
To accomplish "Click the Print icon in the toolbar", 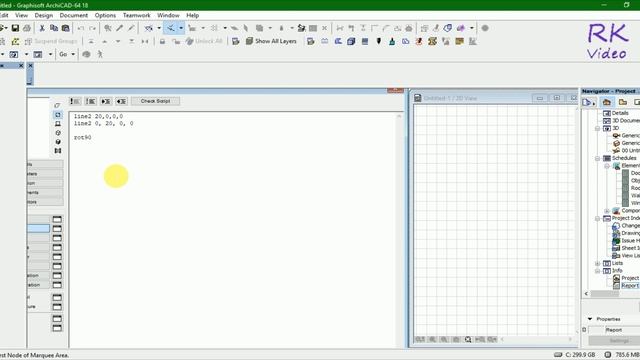I will click(27, 28).
